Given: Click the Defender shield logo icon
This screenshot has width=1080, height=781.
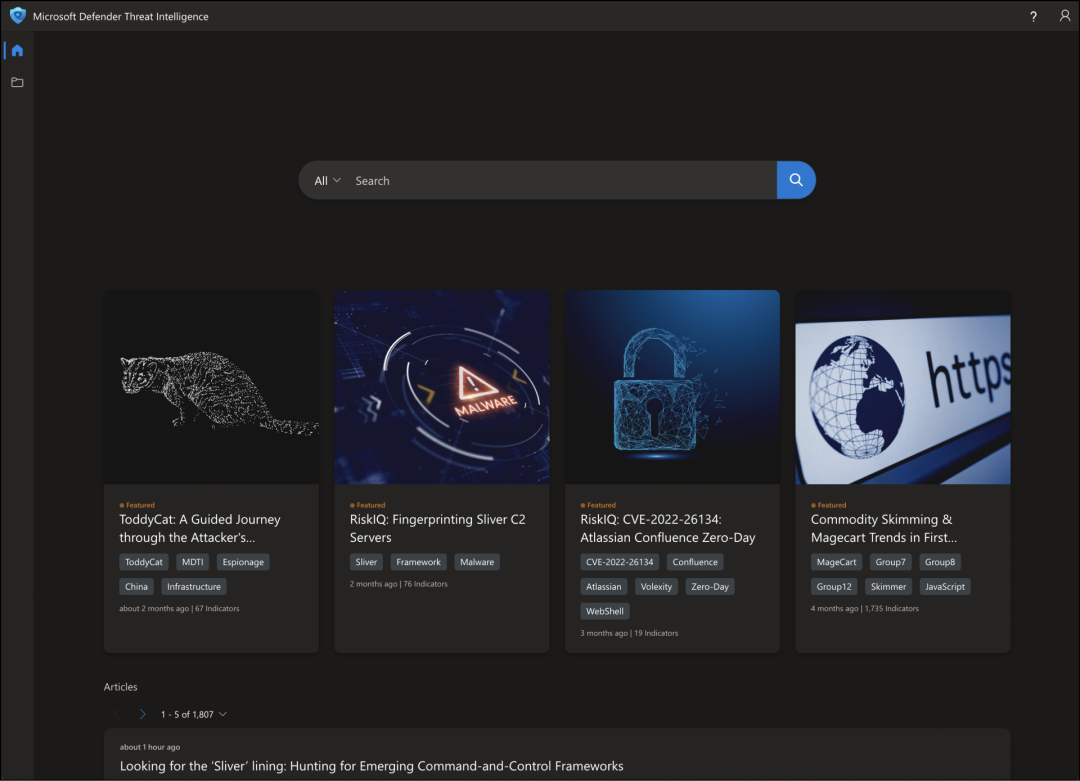Looking at the screenshot, I should point(18,16).
